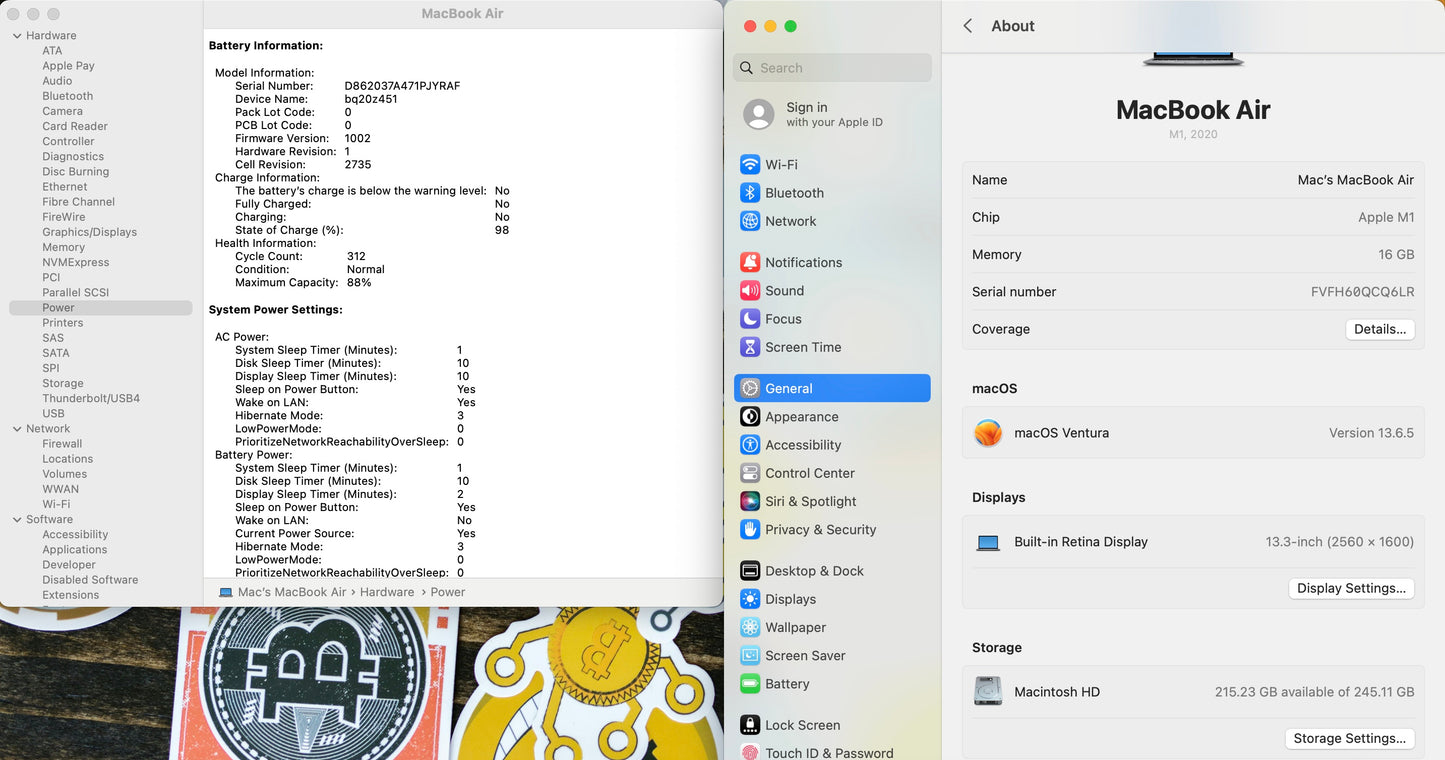
Task: Open Wi-Fi settings via its icon
Action: pos(750,164)
